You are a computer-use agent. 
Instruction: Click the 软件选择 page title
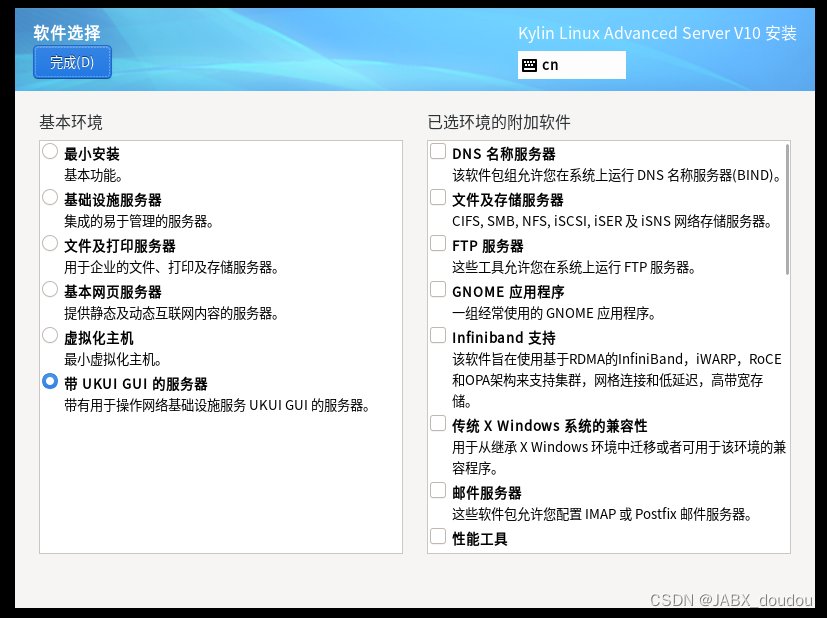67,33
